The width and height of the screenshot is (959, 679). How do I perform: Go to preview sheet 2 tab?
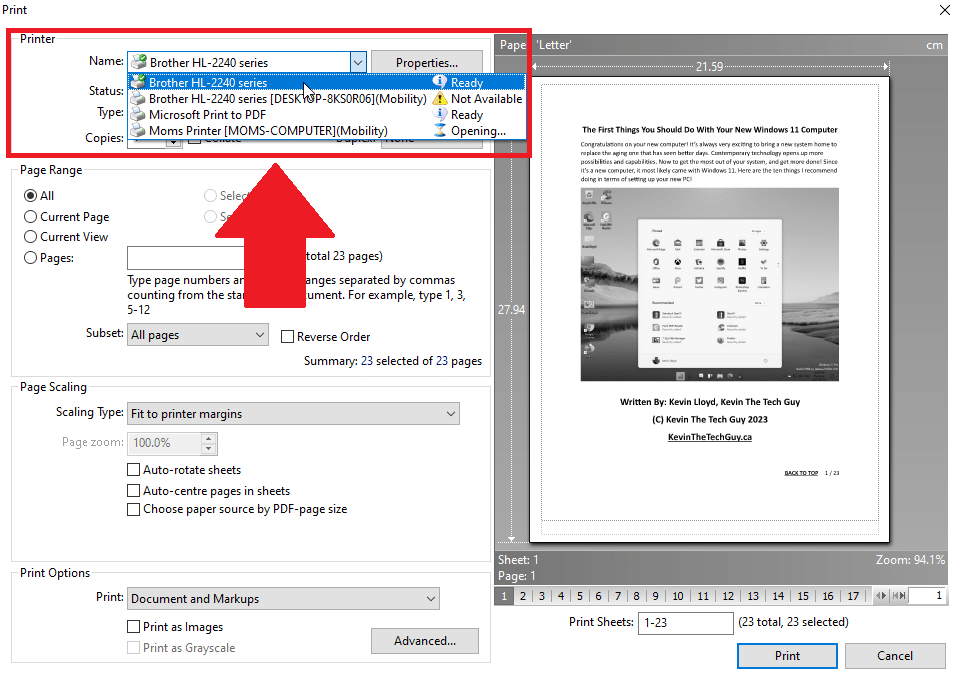[523, 596]
